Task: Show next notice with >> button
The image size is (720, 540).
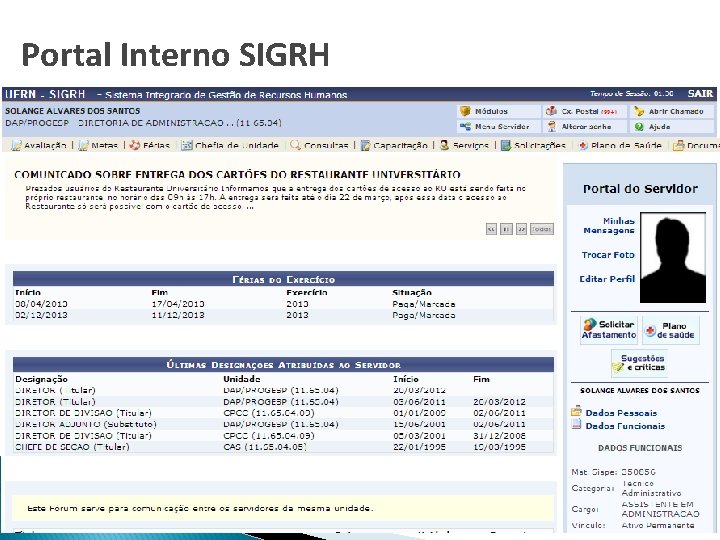Action: 521,229
